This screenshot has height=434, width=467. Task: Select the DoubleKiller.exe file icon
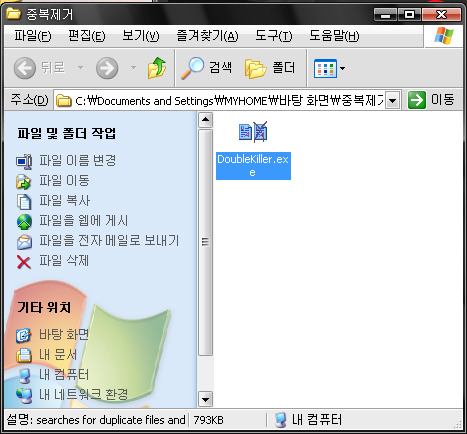[253, 132]
